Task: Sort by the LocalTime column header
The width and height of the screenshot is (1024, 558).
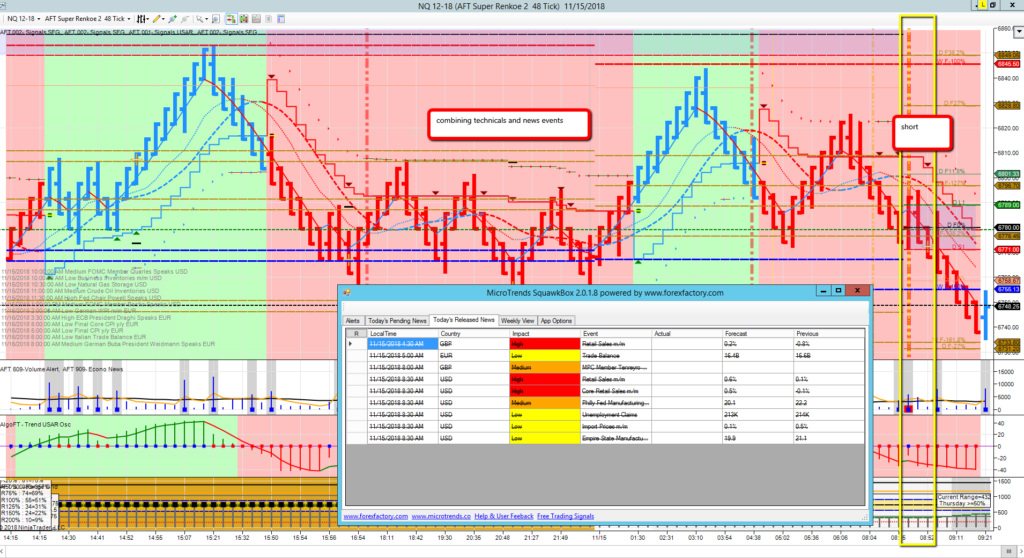Action: [x=402, y=333]
